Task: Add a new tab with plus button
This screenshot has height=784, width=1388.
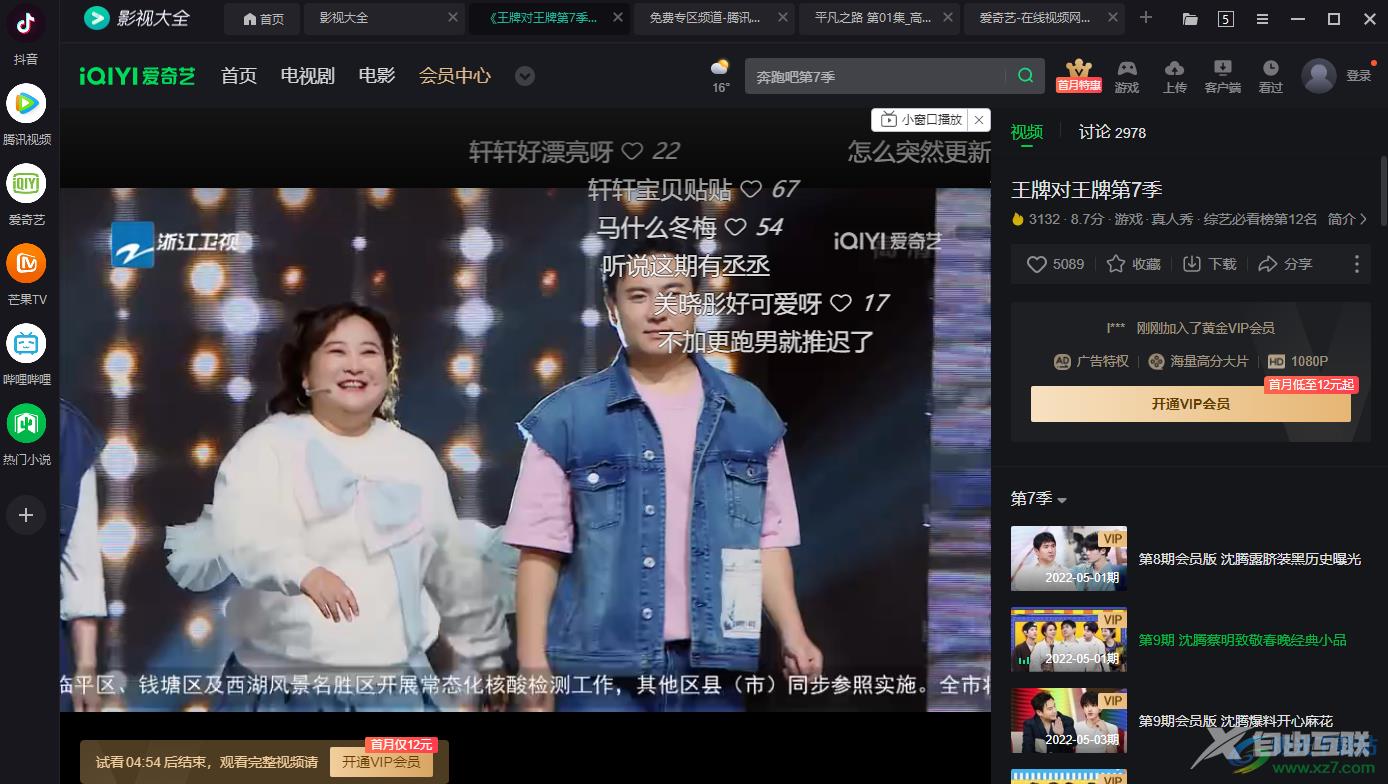Action: [x=1146, y=18]
